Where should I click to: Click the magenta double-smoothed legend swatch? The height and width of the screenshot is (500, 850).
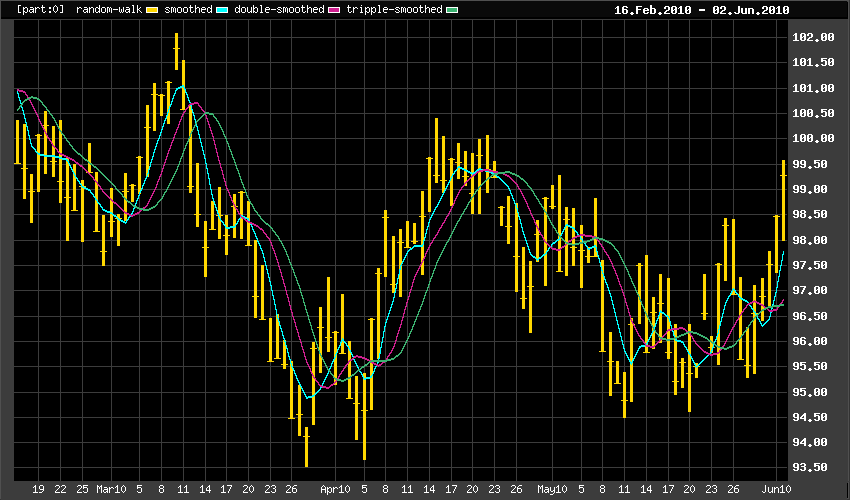[x=334, y=10]
